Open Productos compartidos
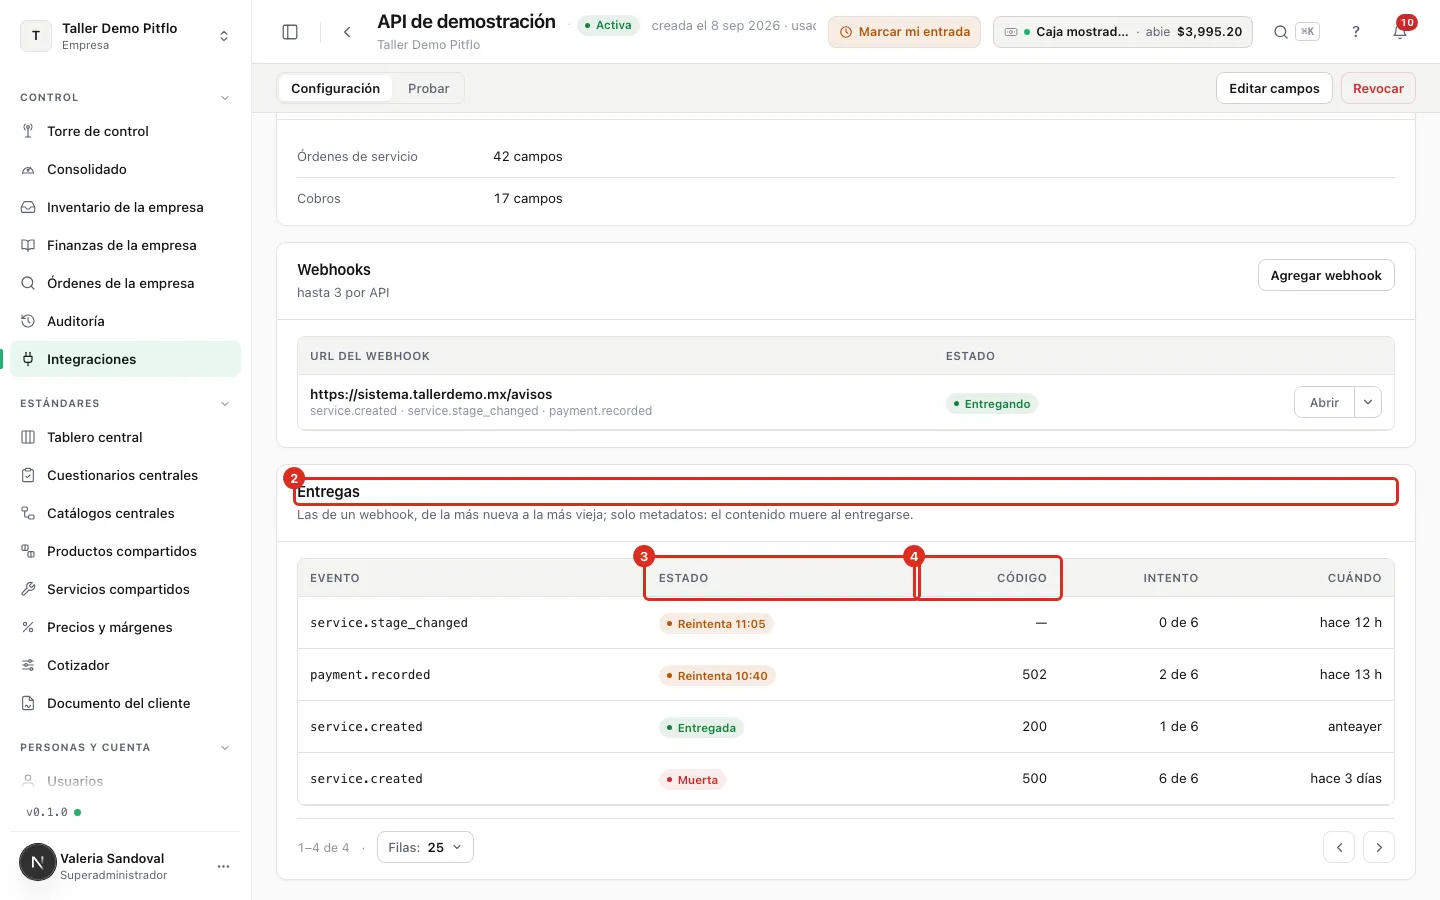 [x=125, y=551]
